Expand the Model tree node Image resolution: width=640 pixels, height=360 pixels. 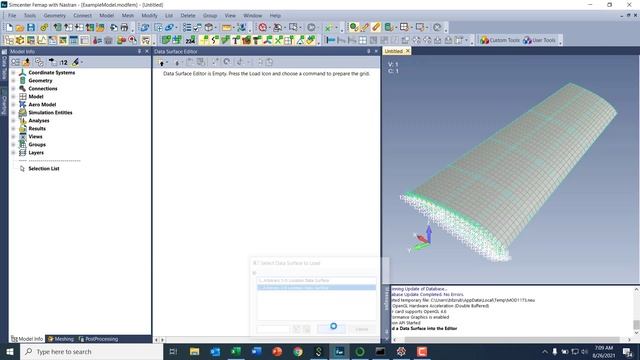tap(13, 97)
